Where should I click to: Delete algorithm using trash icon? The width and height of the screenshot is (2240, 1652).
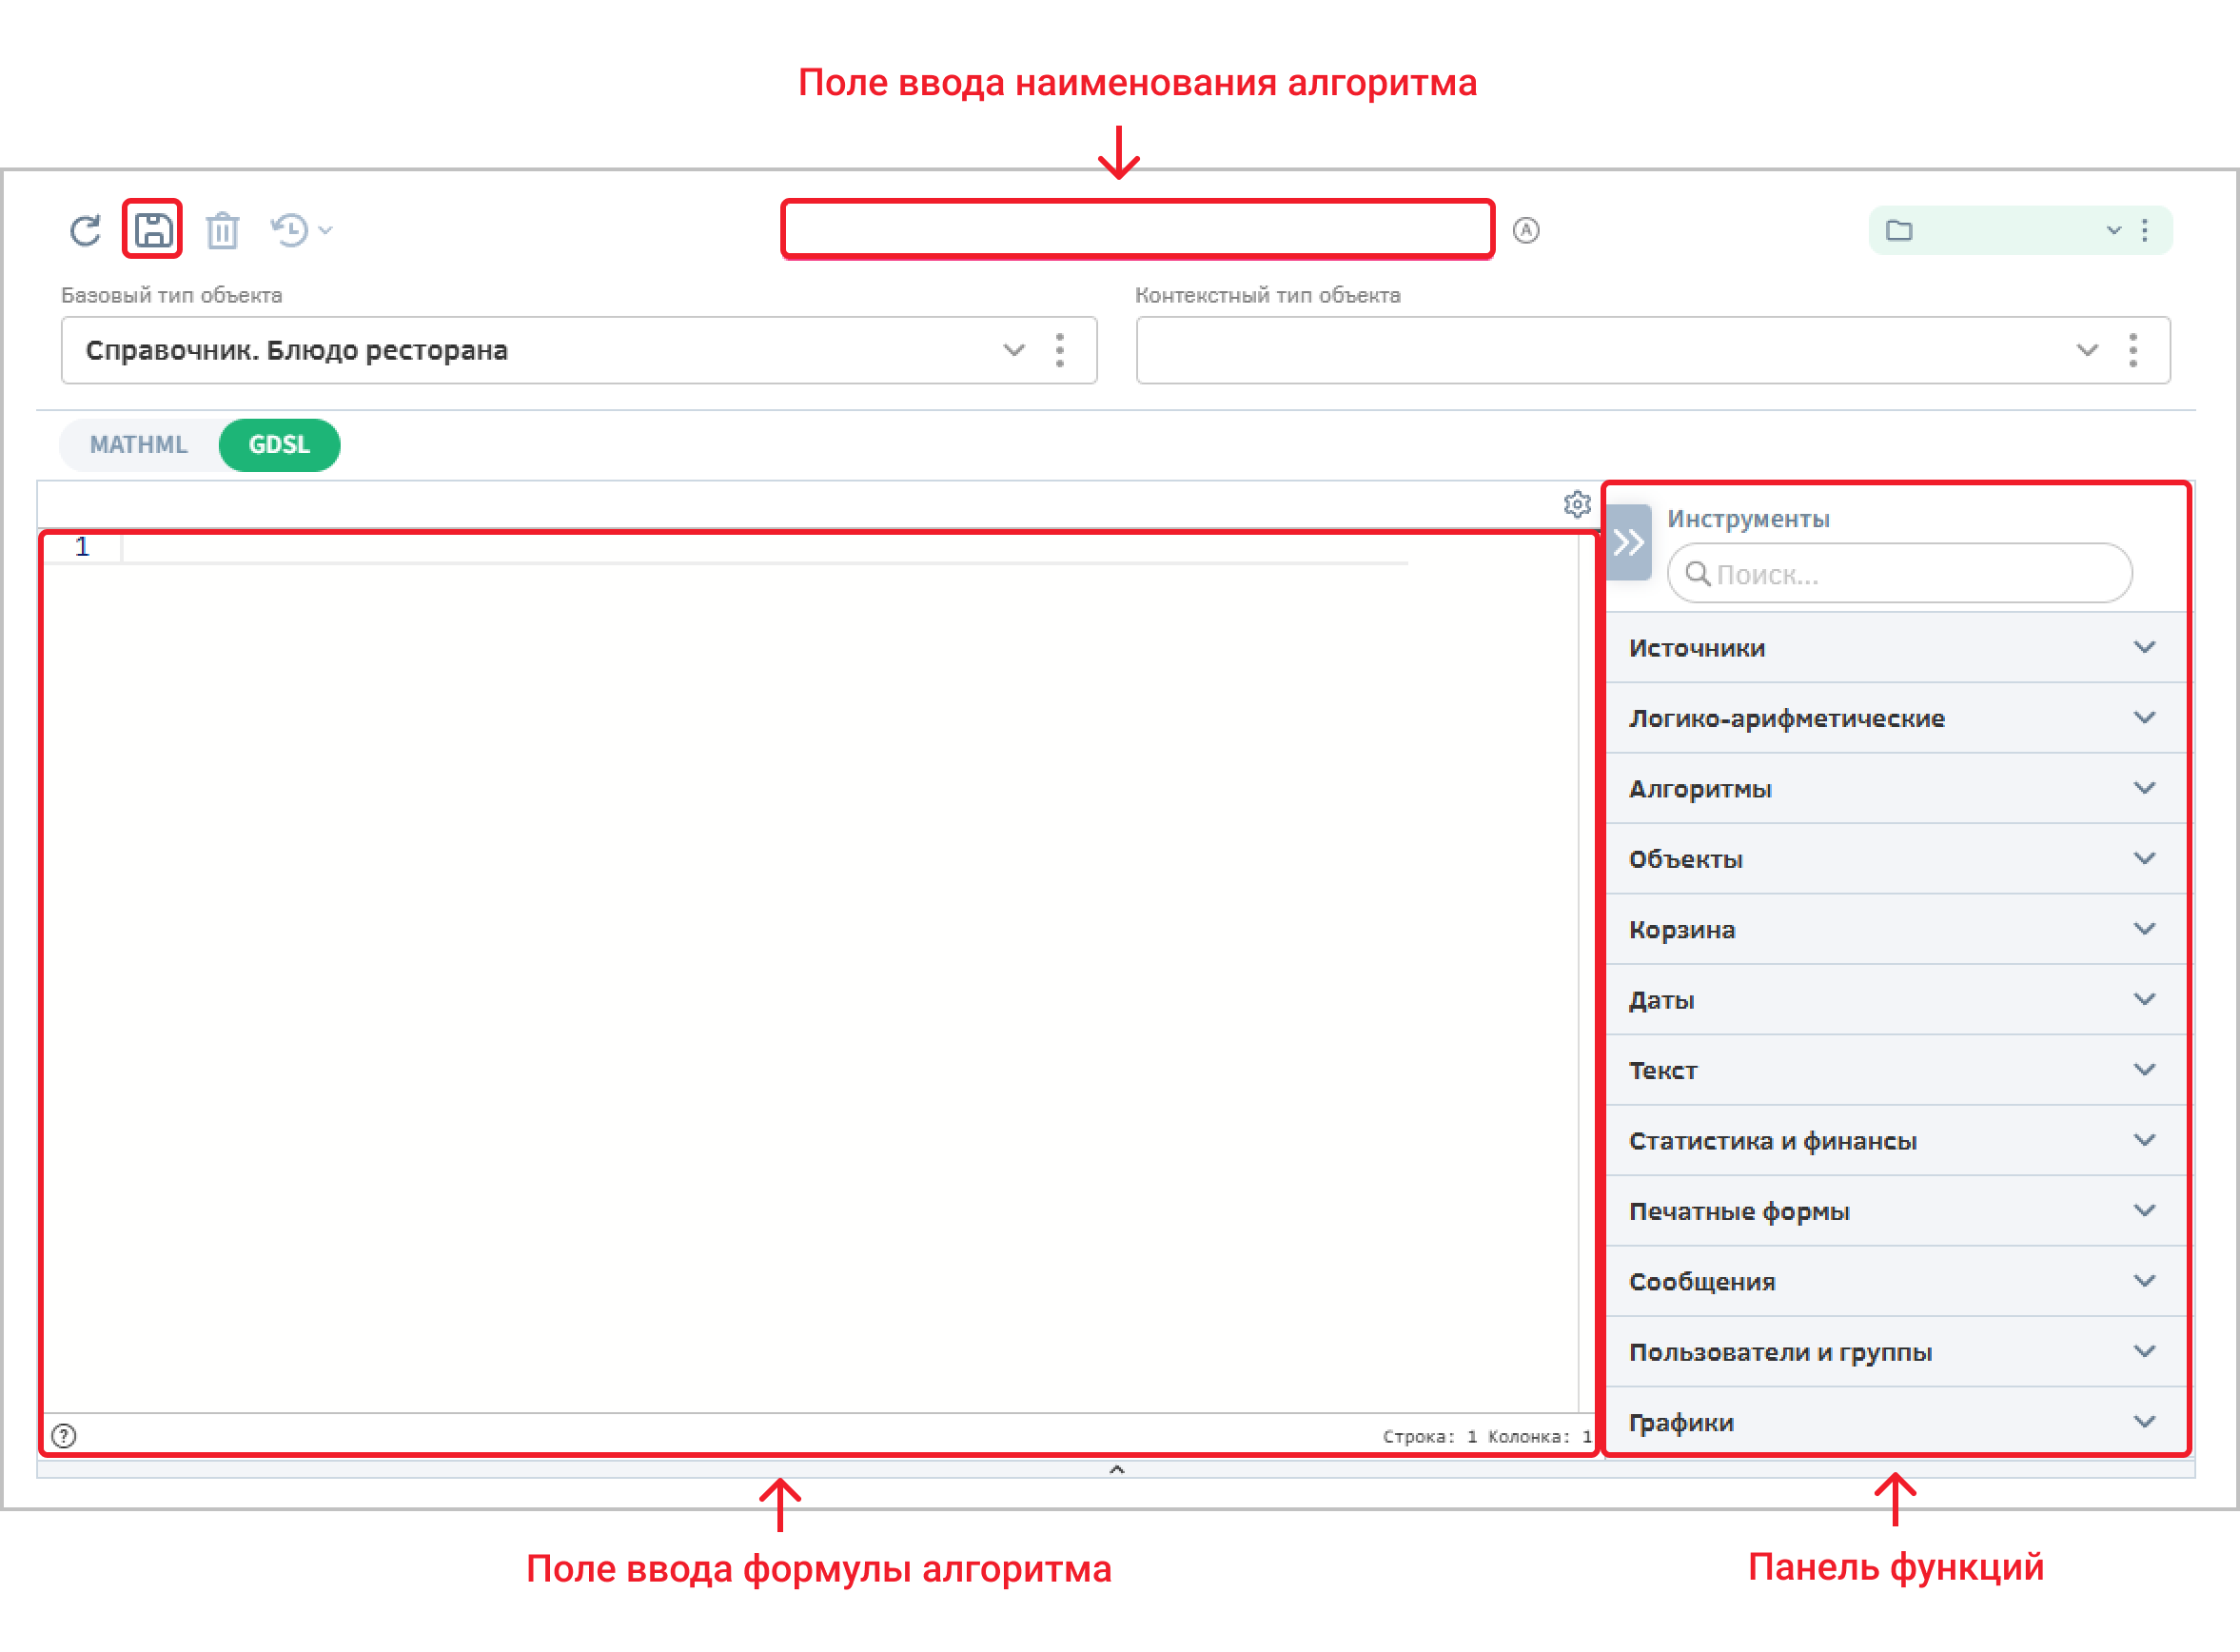[222, 231]
